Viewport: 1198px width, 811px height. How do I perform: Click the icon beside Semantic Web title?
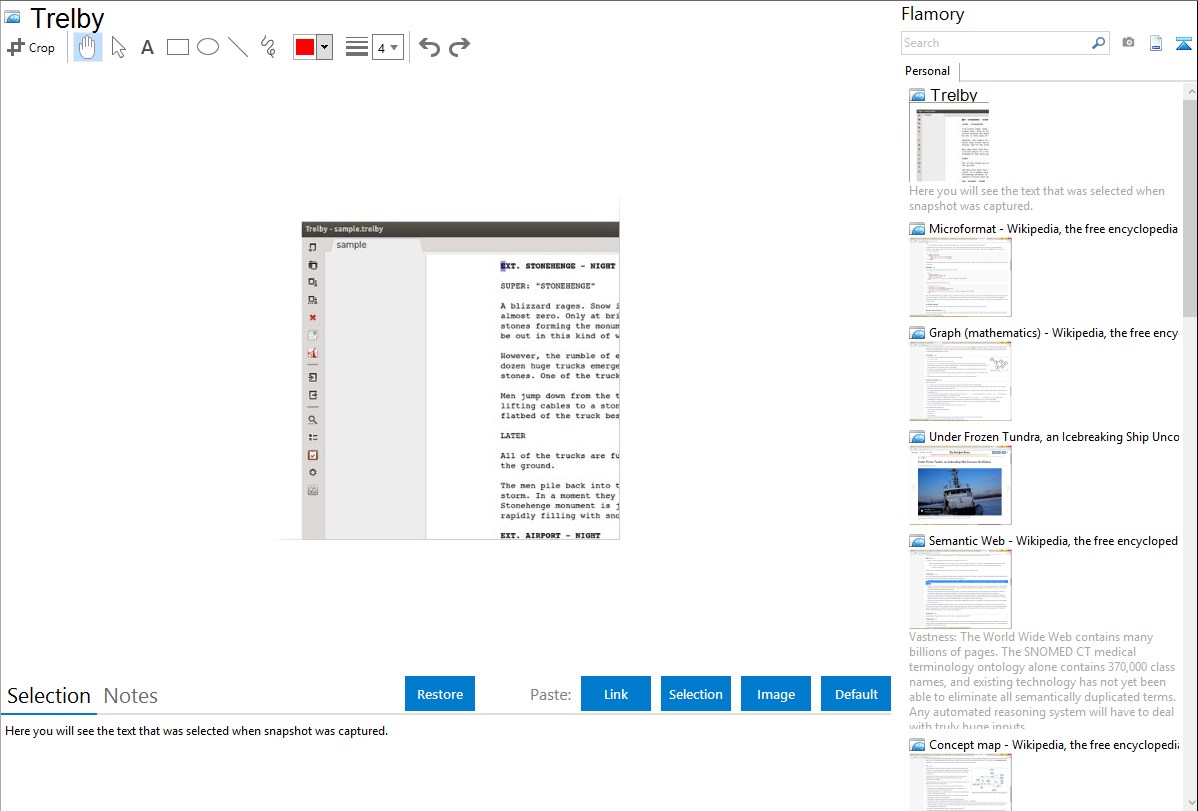pos(917,541)
